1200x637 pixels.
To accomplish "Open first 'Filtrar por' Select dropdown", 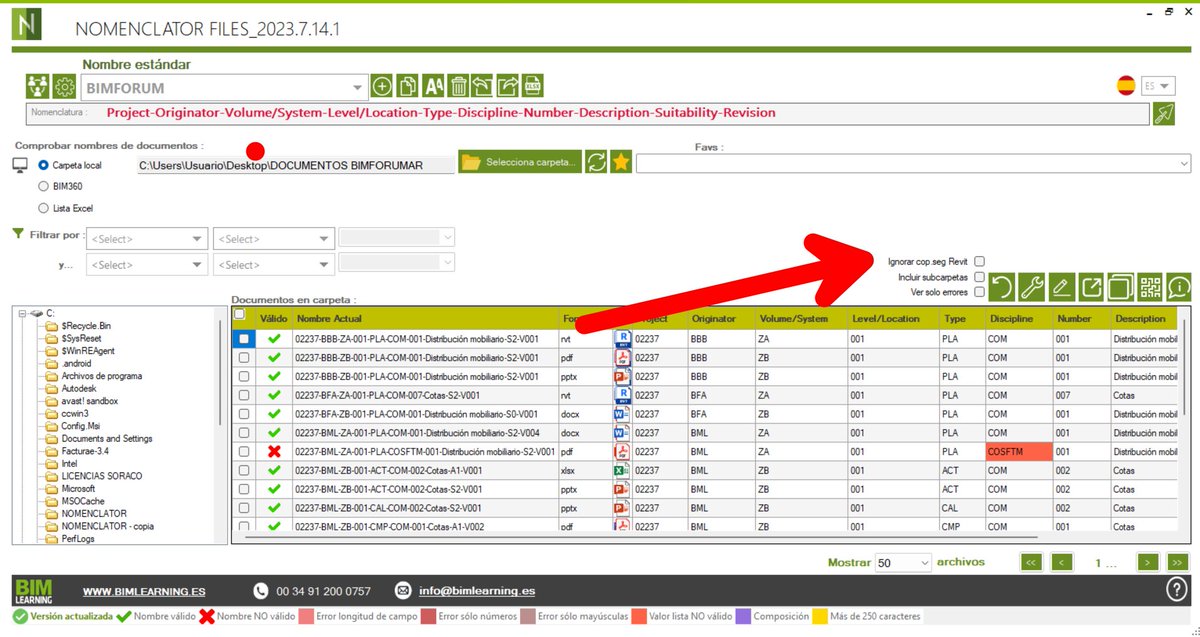I will tap(147, 239).
